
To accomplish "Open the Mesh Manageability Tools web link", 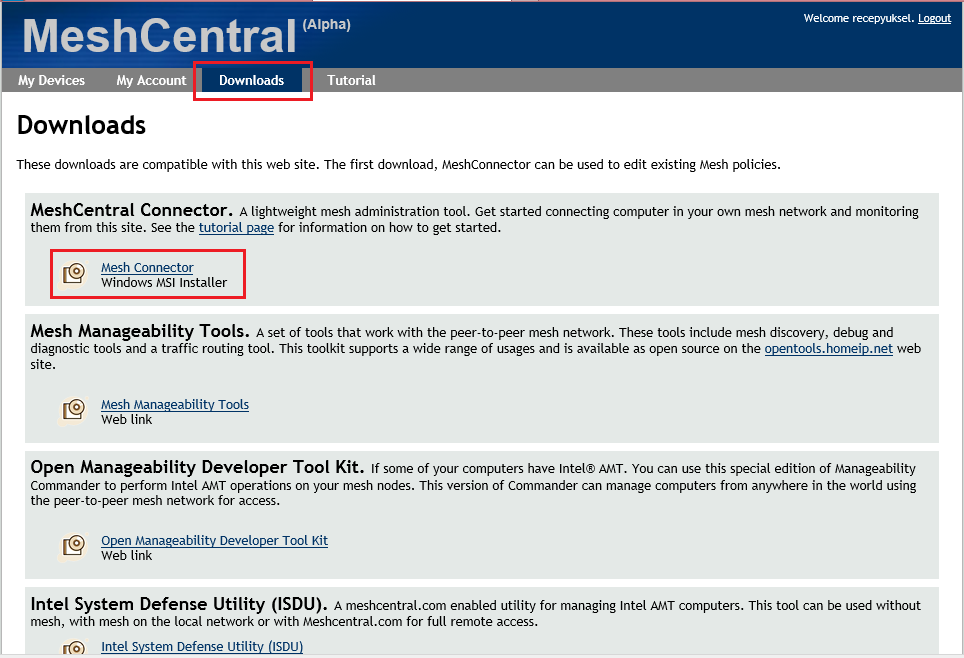I will point(175,405).
